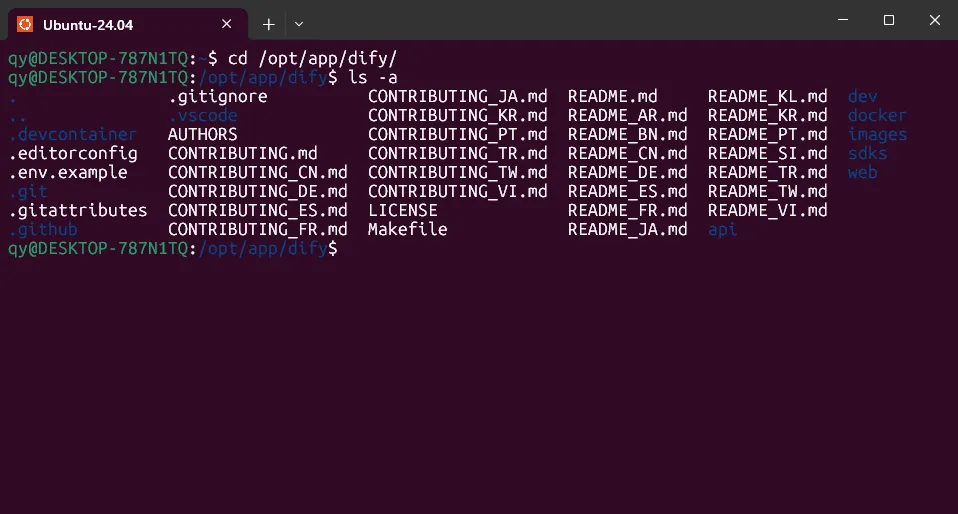The image size is (958, 514).
Task: Click the LICENSE file name
Action: (402, 211)
